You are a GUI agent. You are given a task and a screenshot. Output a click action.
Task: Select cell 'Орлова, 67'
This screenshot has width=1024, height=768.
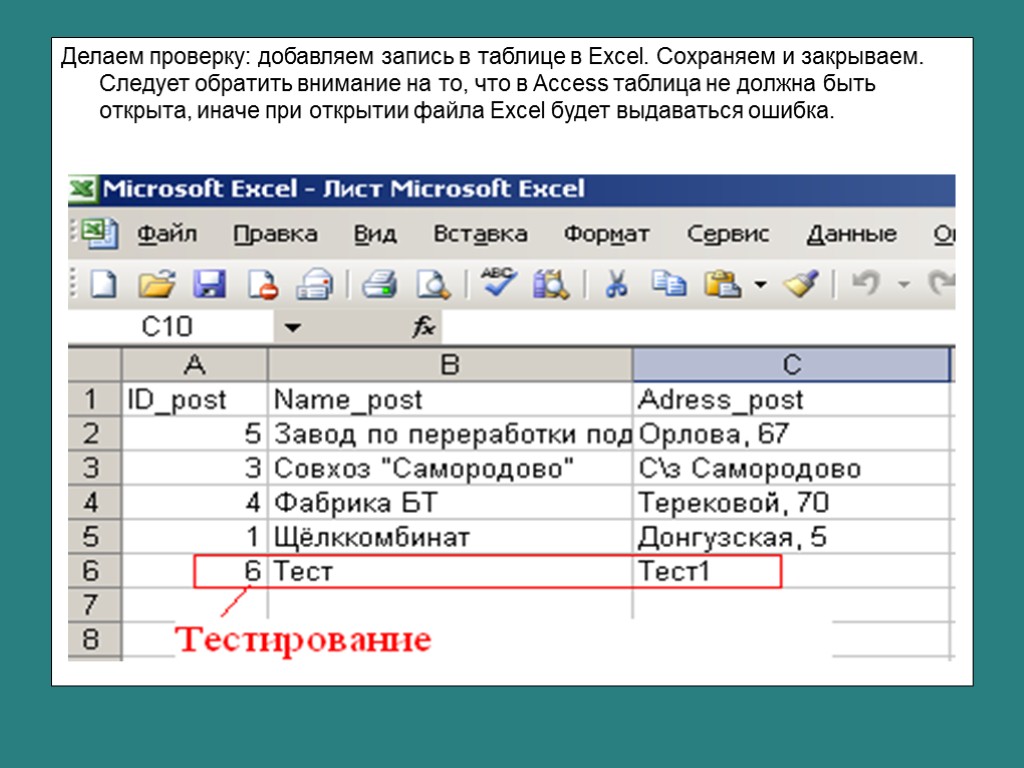792,434
